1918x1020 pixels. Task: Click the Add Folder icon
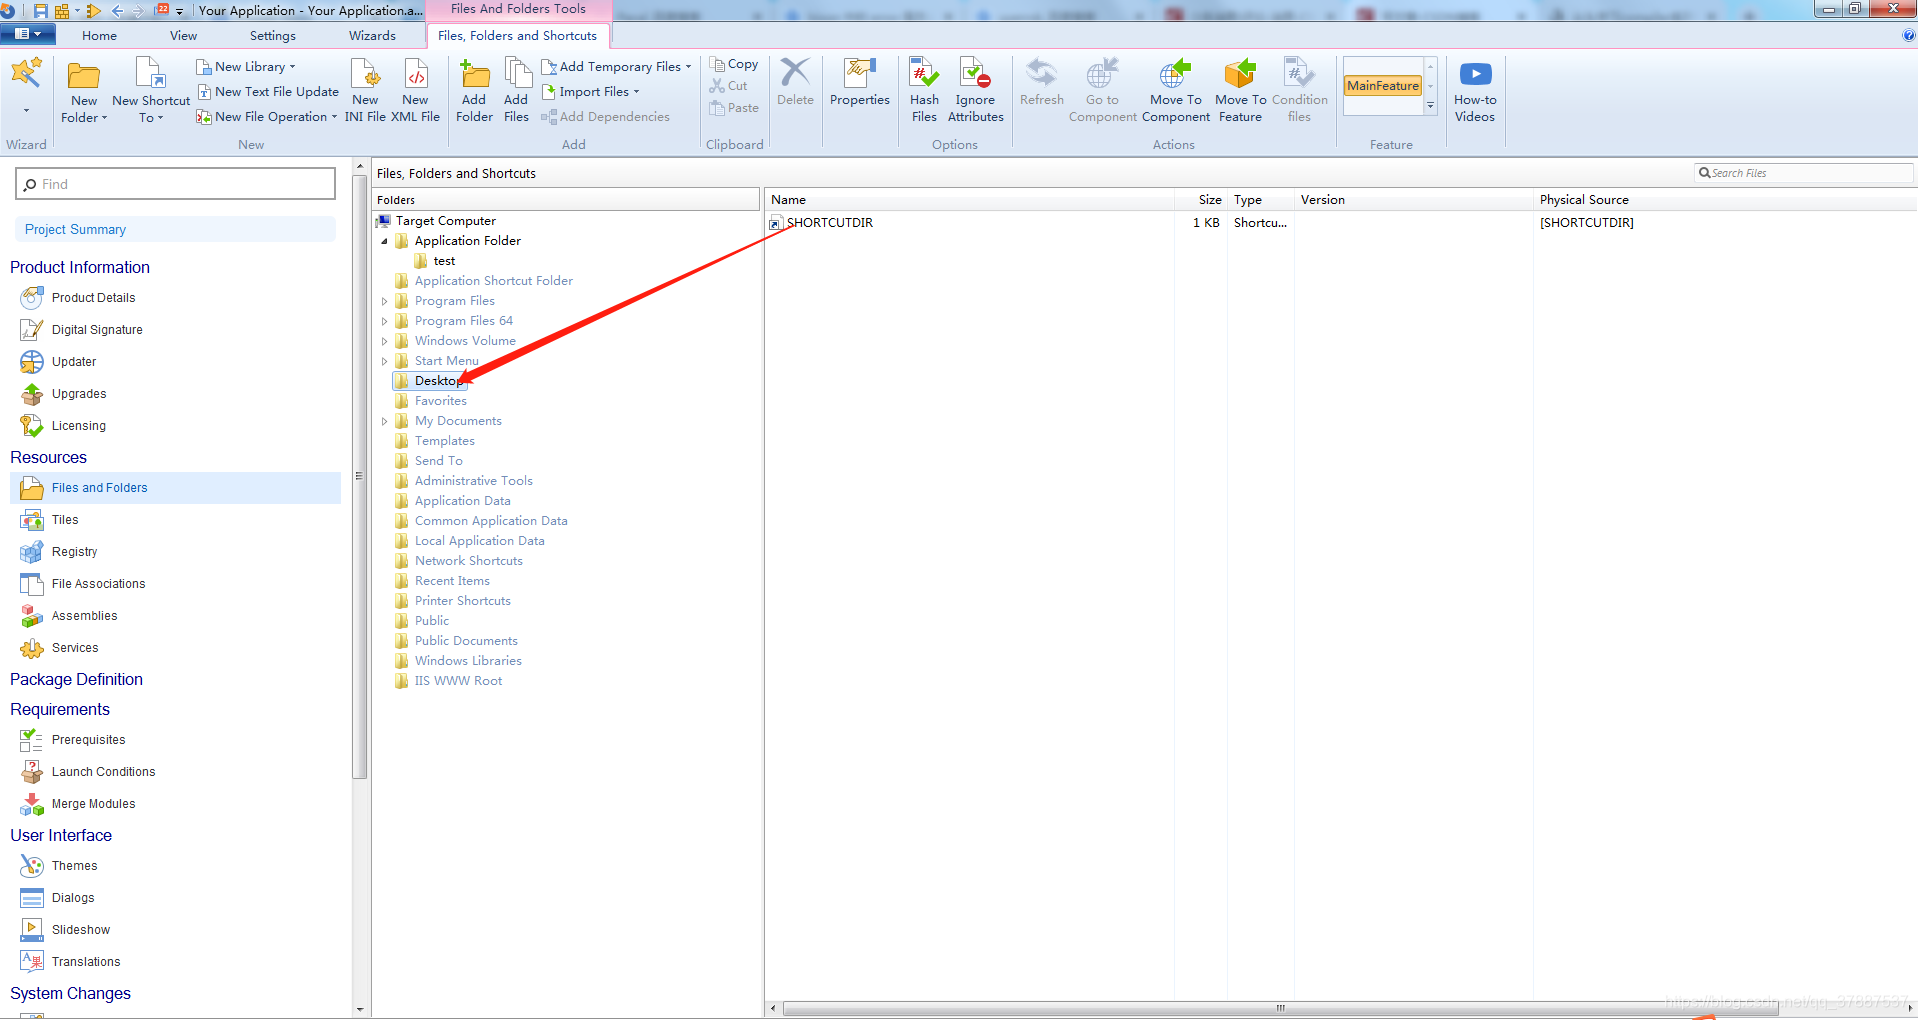pos(474,92)
